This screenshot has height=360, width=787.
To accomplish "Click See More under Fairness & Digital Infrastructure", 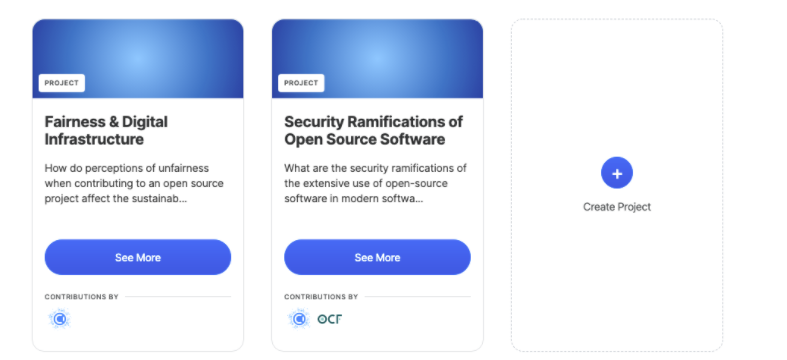I will click(138, 257).
